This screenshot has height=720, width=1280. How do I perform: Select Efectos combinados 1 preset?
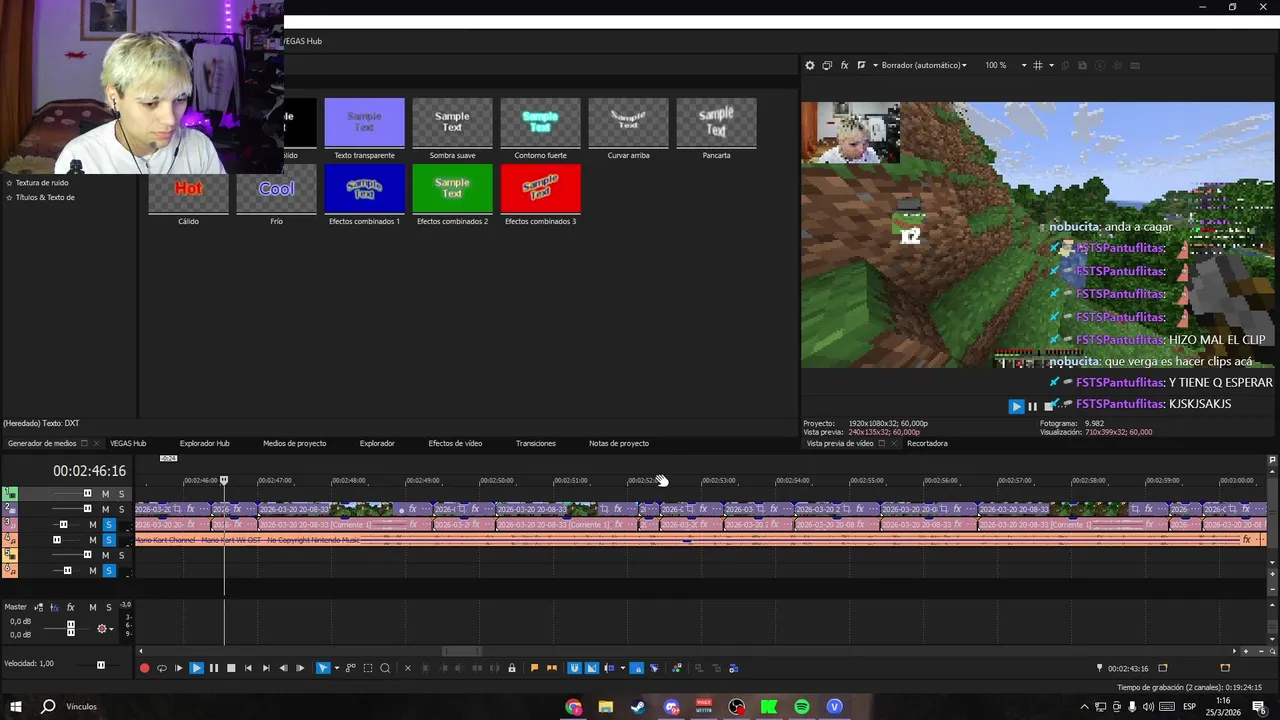(364, 195)
